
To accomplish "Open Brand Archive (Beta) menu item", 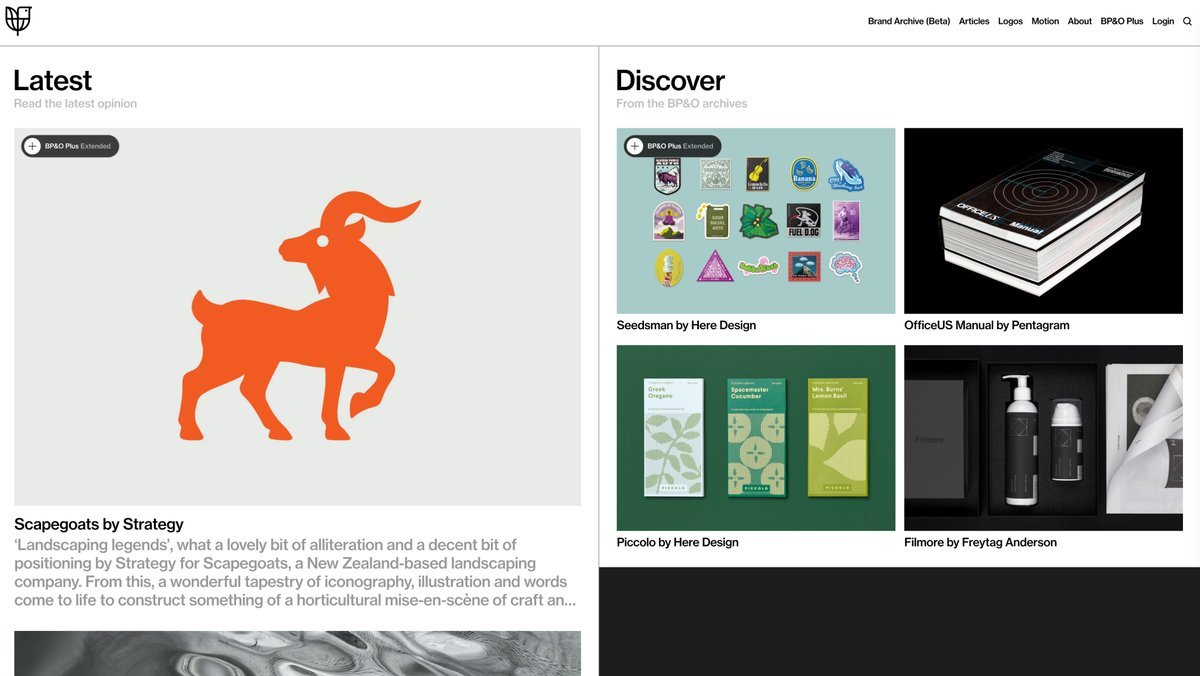I will 909,21.
